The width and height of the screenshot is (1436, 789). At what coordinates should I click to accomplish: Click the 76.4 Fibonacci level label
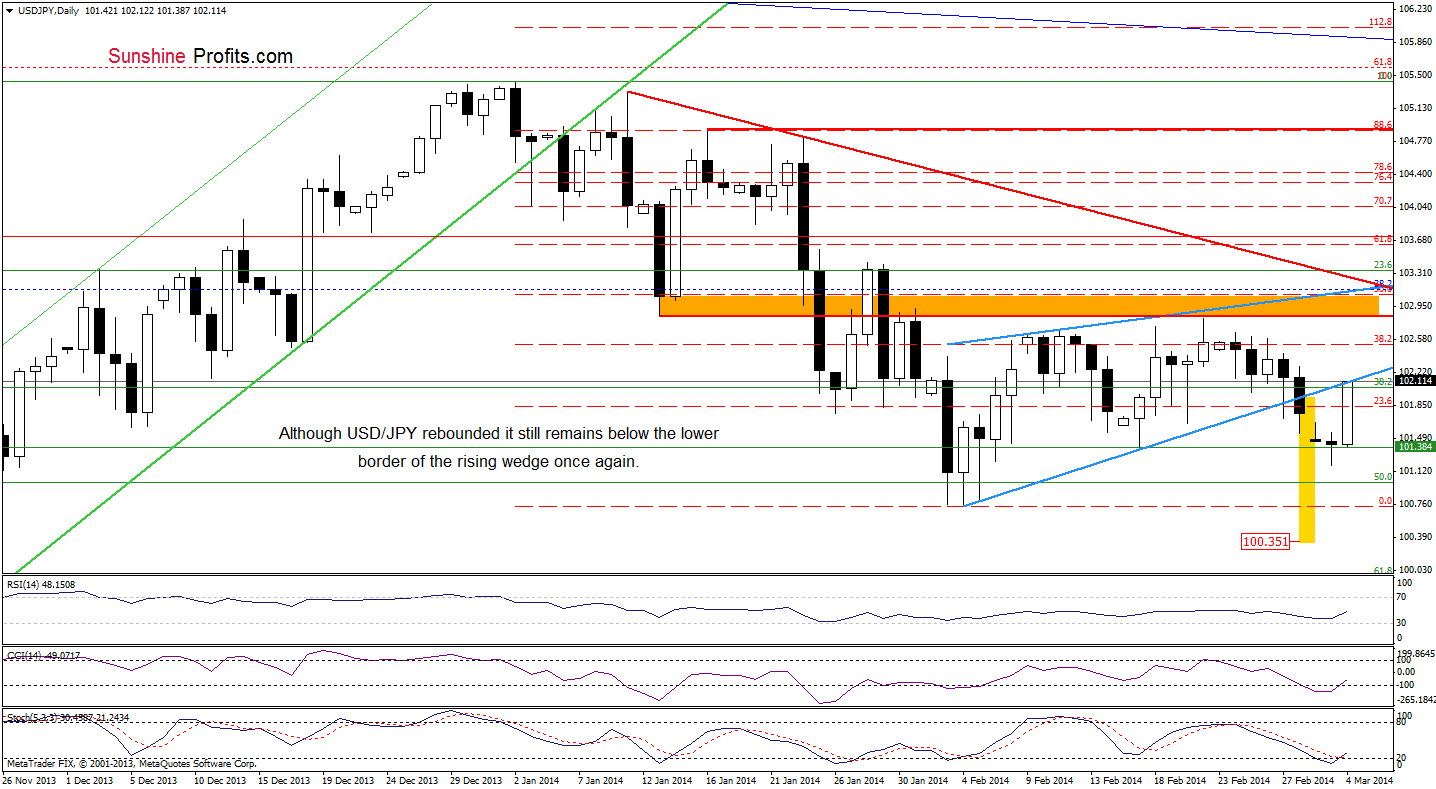1383,176
